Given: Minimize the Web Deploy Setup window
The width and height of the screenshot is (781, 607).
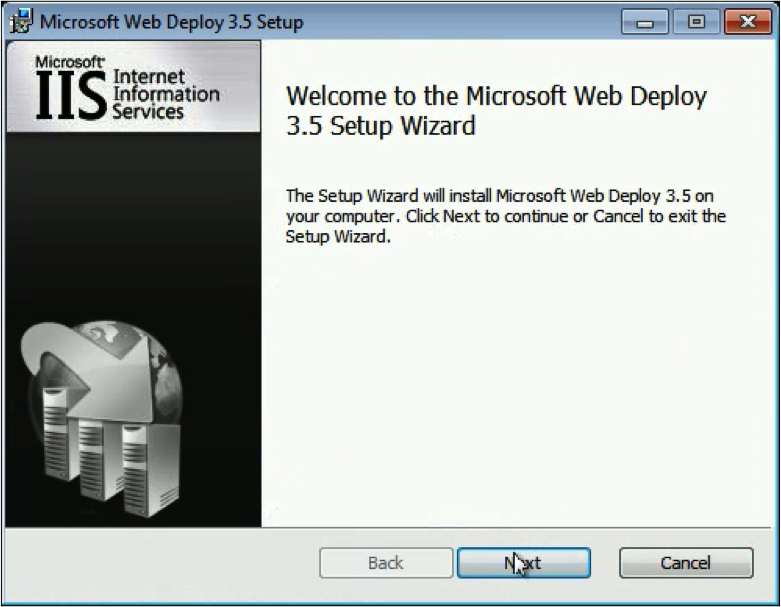Looking at the screenshot, I should [x=645, y=22].
